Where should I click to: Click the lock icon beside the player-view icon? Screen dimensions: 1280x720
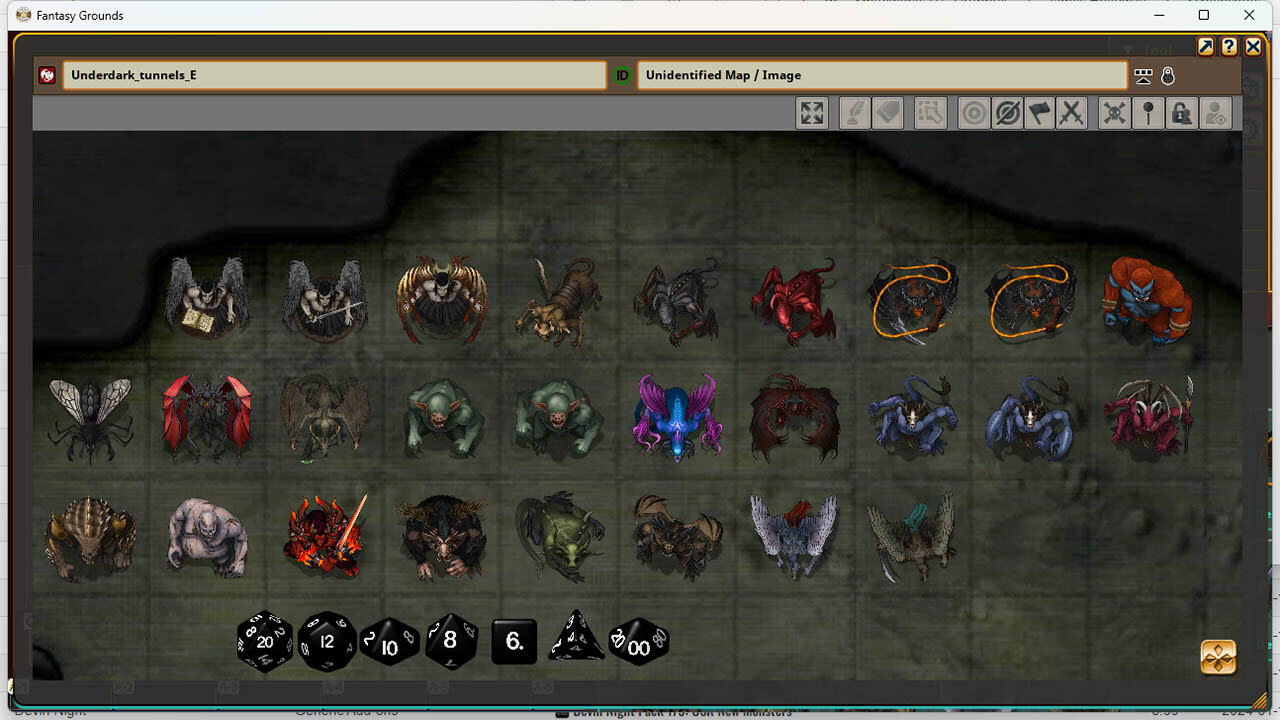click(x=1168, y=75)
